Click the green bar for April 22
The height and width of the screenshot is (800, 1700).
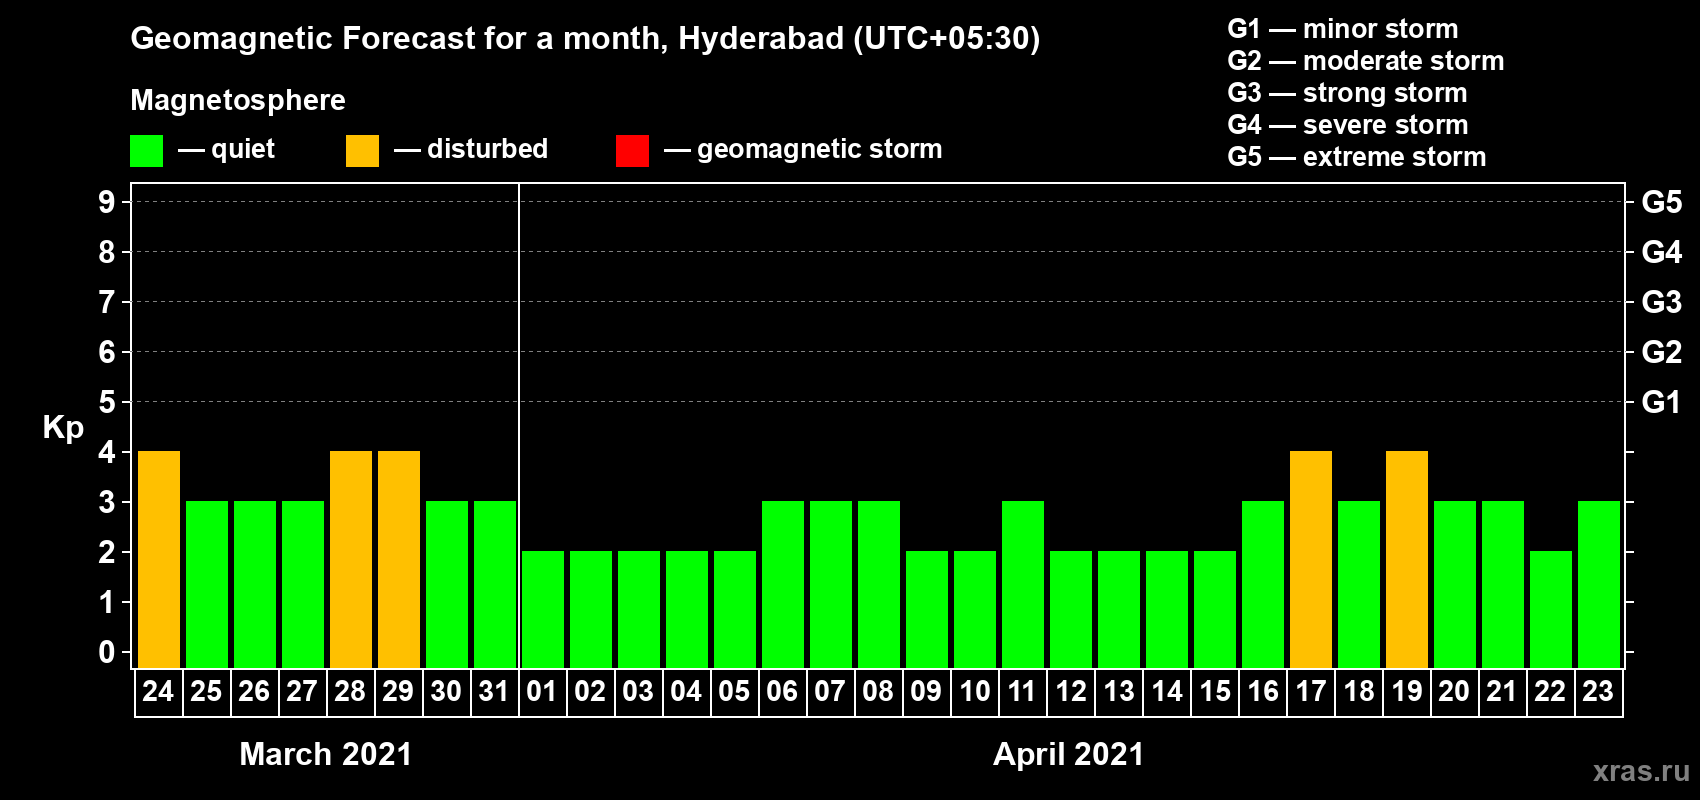click(x=1551, y=610)
